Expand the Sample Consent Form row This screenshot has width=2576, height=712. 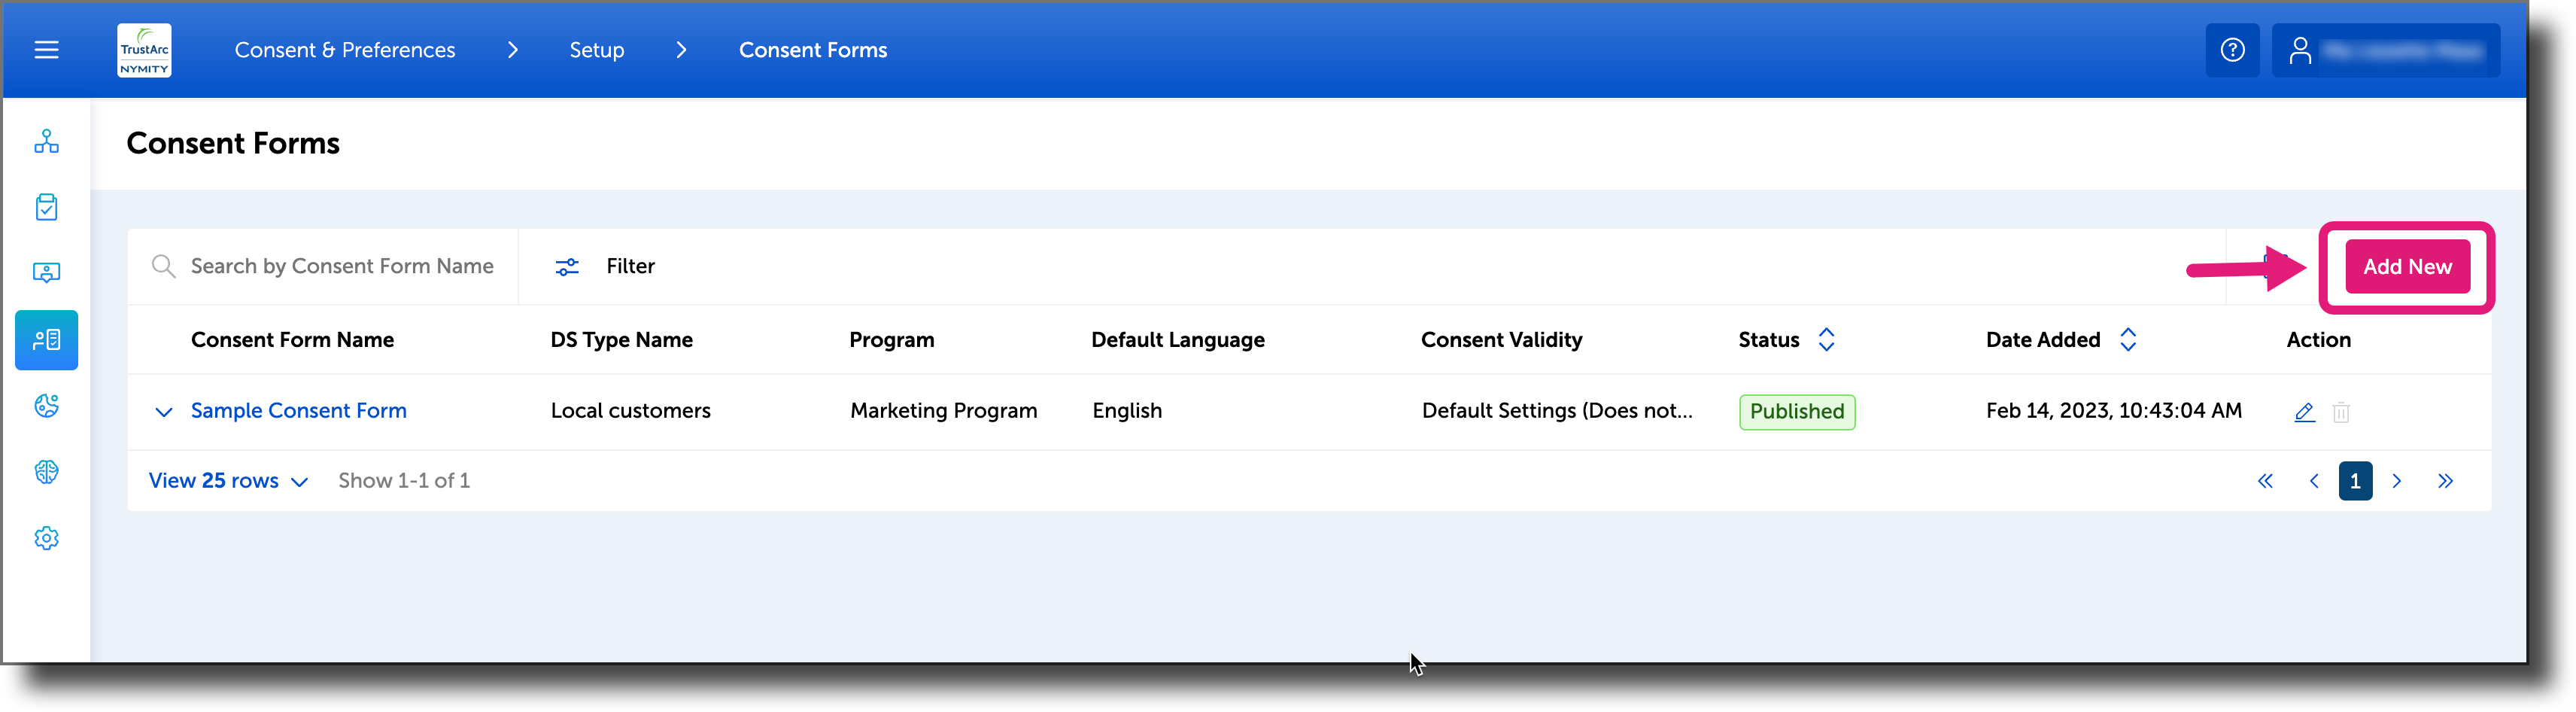click(163, 411)
